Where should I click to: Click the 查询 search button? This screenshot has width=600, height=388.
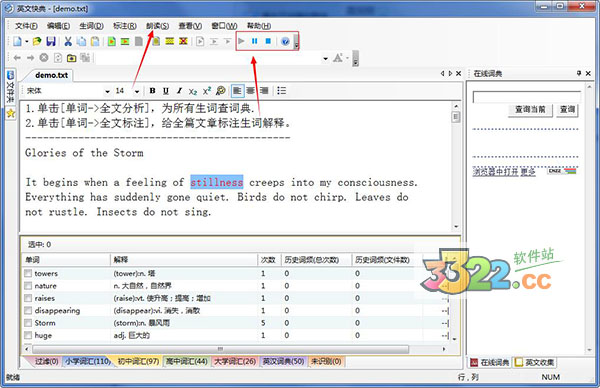point(567,110)
